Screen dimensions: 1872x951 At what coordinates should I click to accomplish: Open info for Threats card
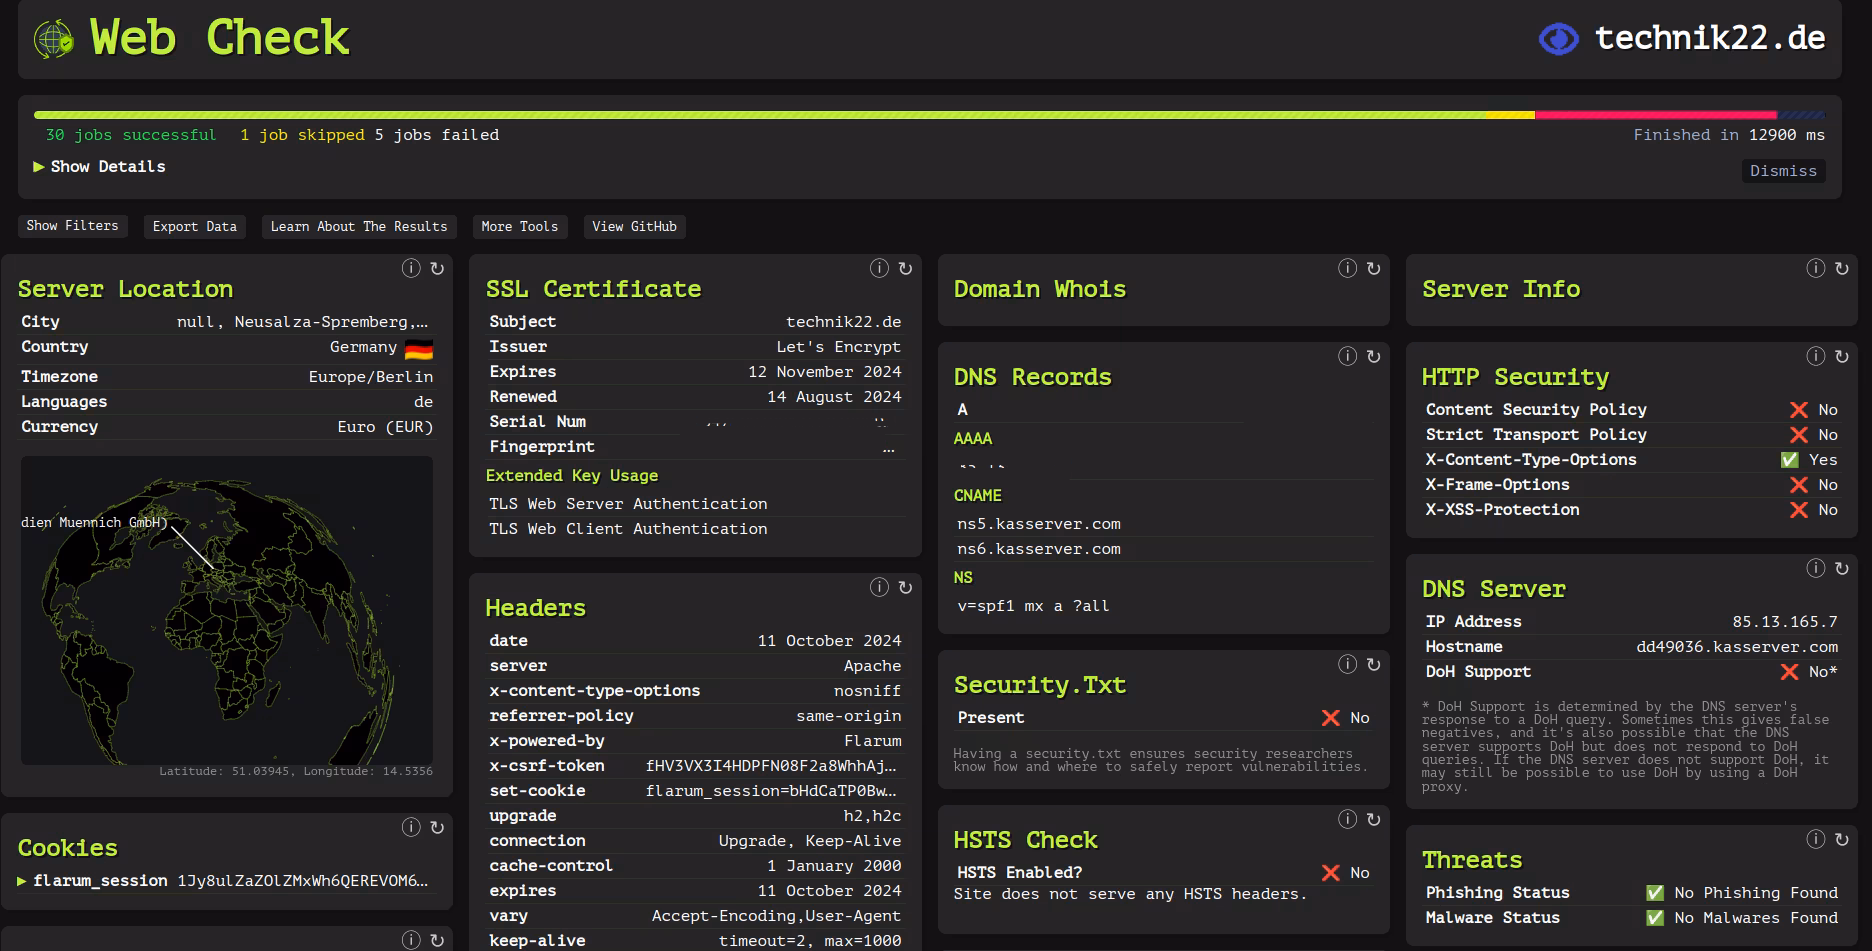click(x=1815, y=839)
